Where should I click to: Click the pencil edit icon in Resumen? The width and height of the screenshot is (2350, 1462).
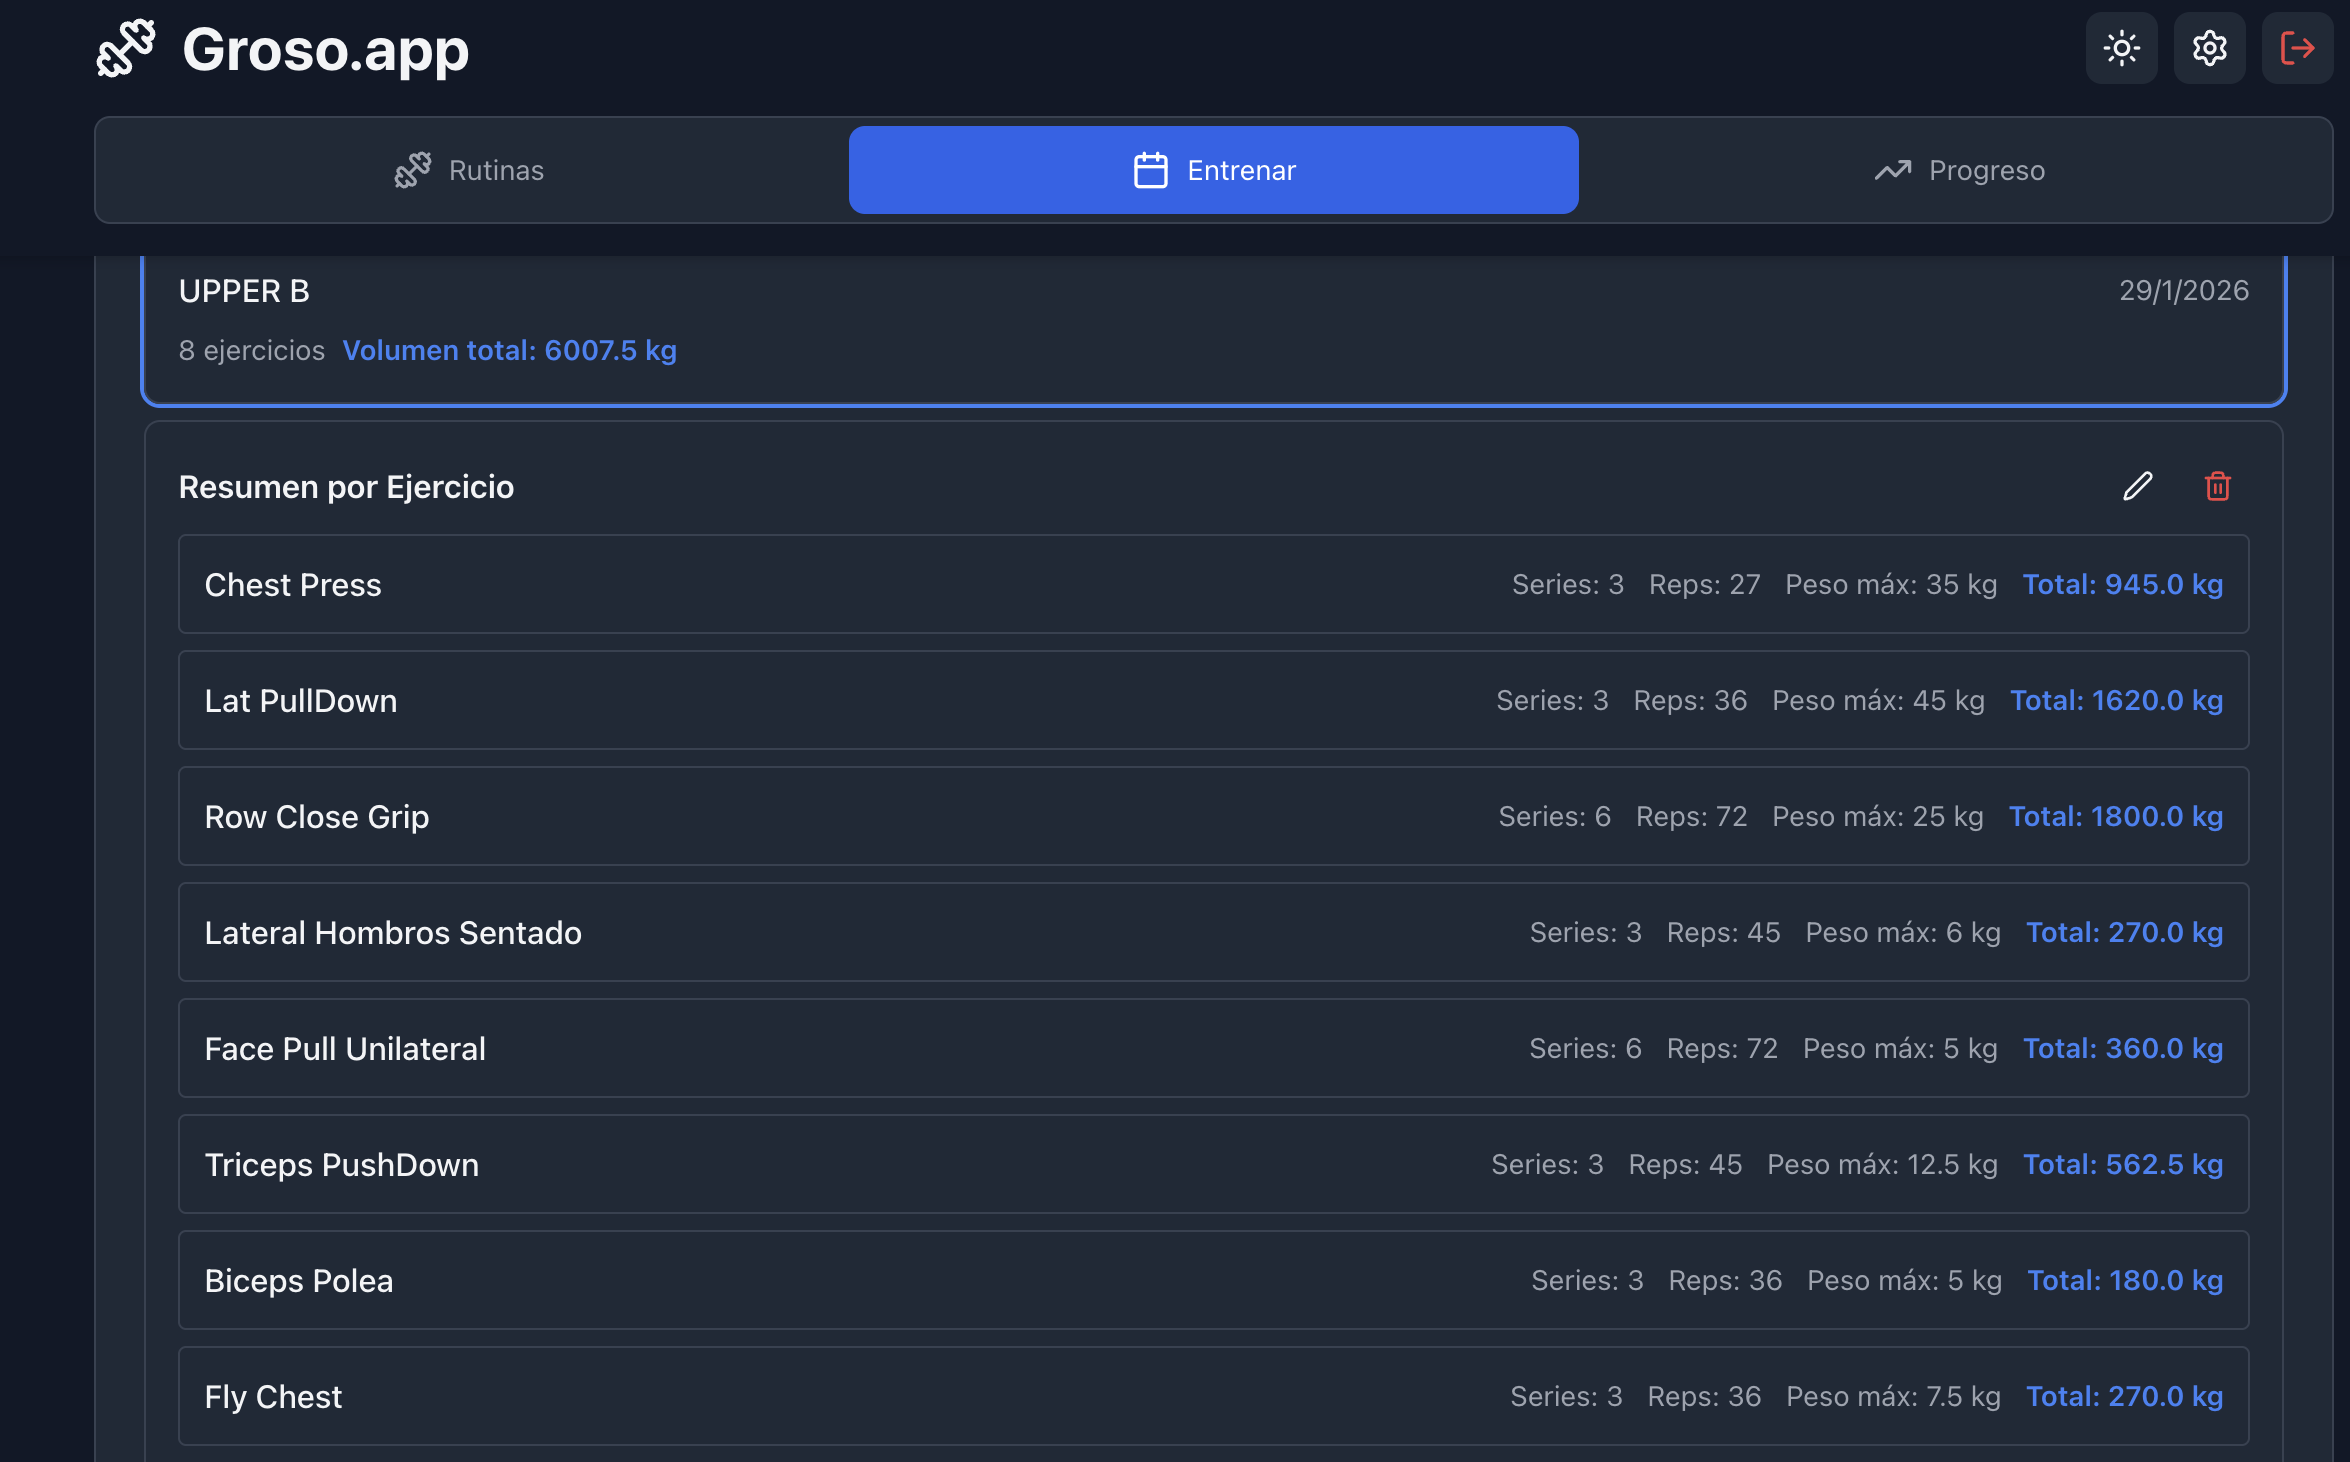tap(2137, 486)
